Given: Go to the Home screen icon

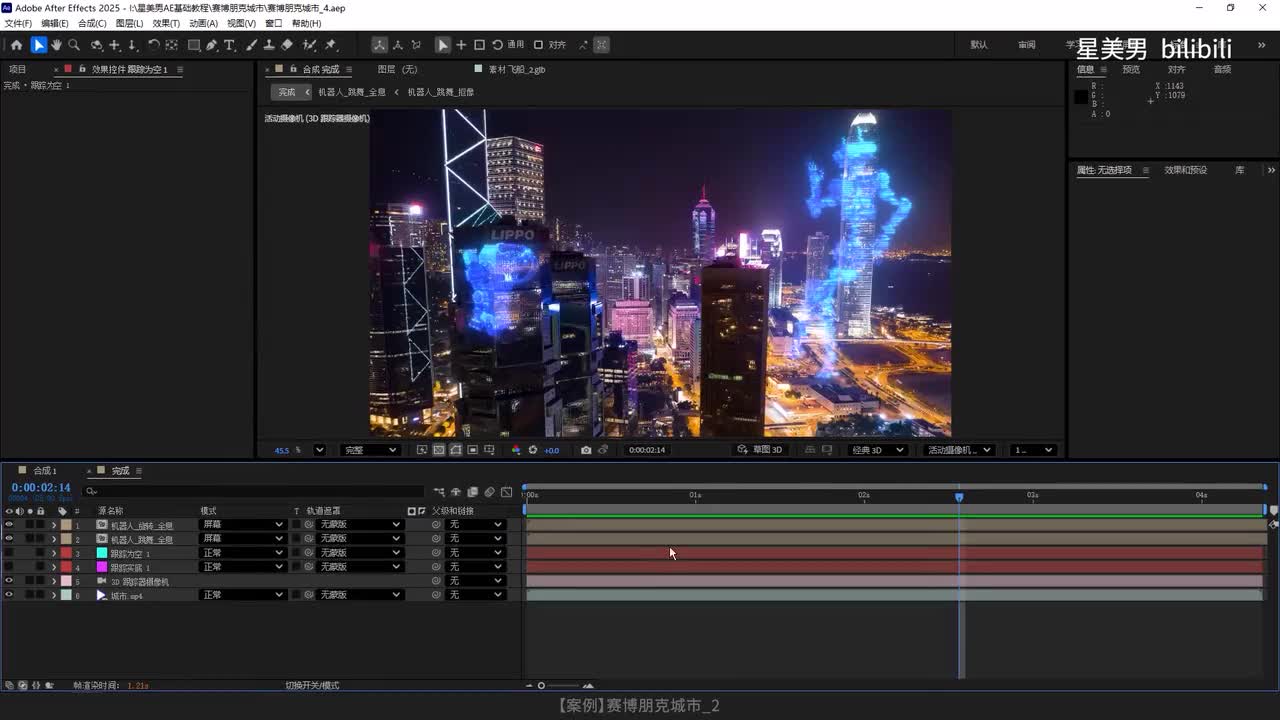Looking at the screenshot, I should pyautogui.click(x=16, y=45).
